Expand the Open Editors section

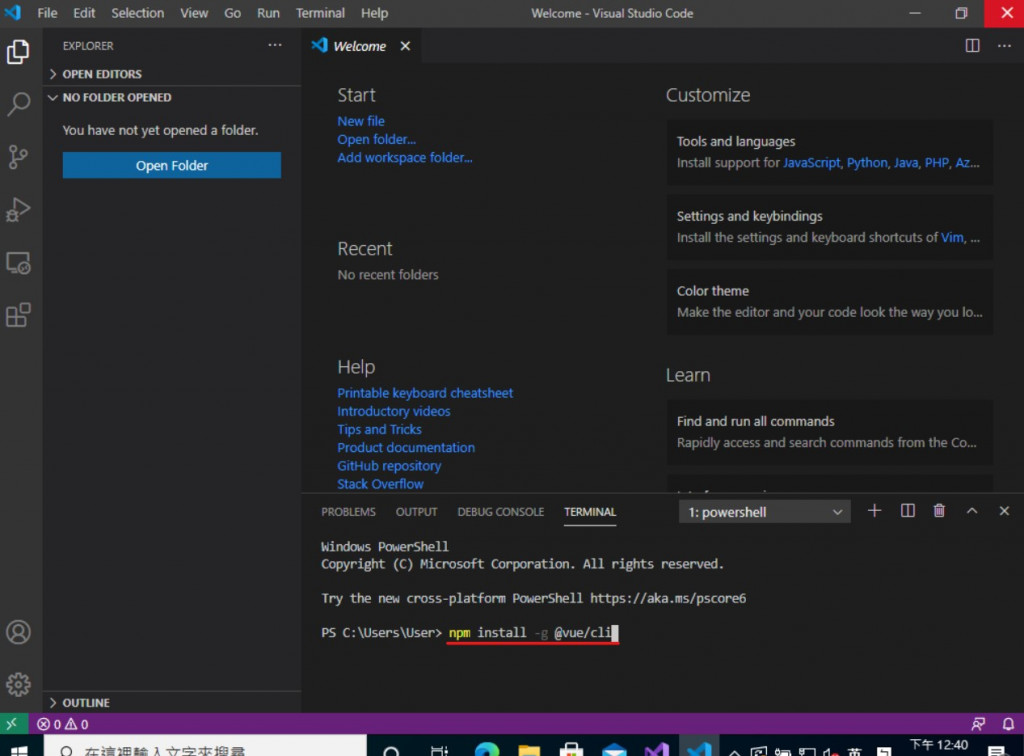[x=172, y=74]
